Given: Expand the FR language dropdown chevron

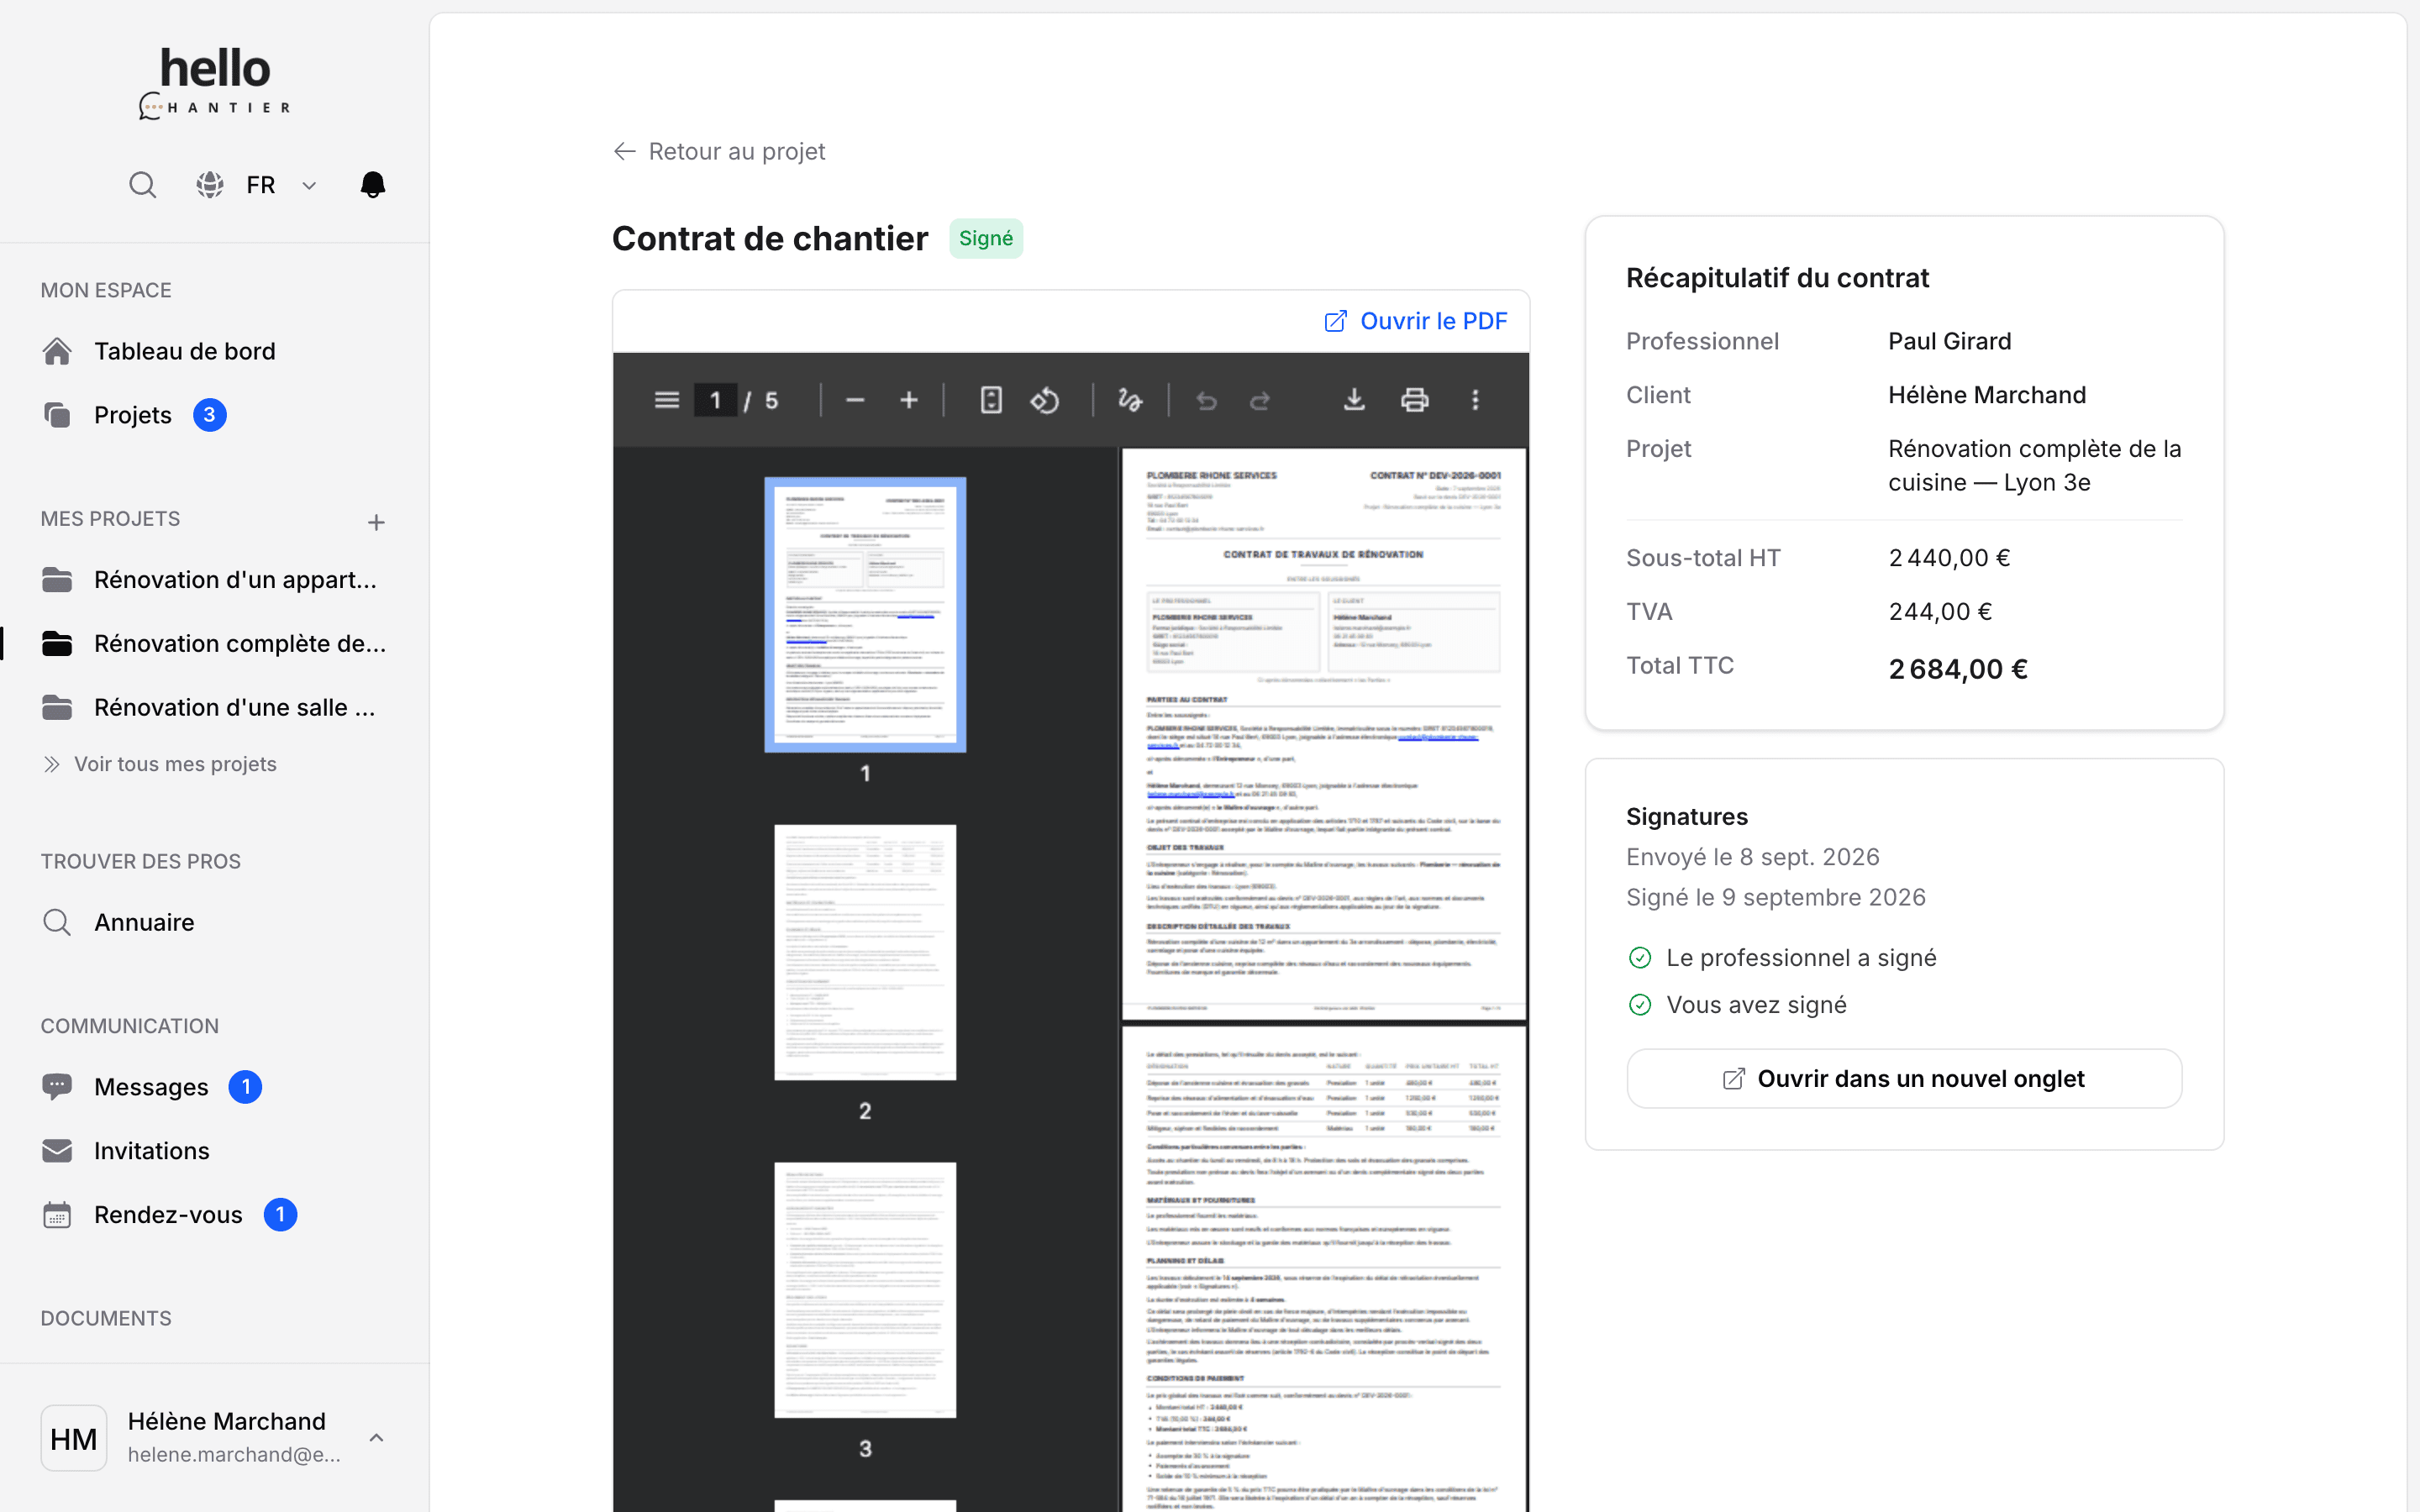Looking at the screenshot, I should click(x=309, y=186).
